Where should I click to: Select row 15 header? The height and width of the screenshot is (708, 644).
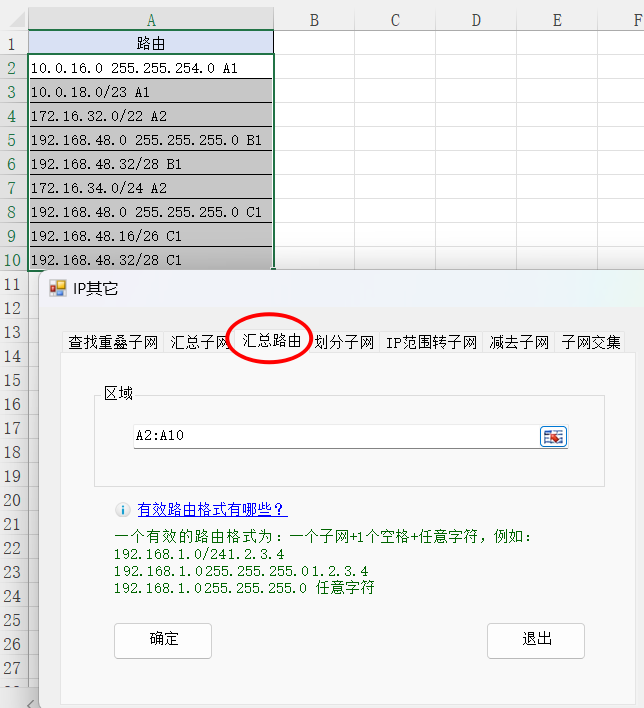point(12,380)
